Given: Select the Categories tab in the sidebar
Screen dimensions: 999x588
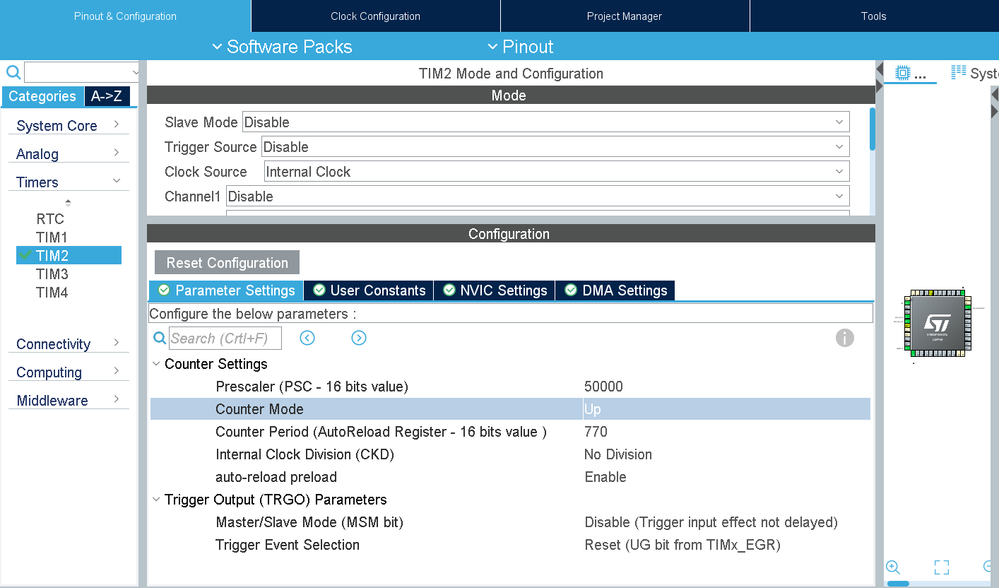Looking at the screenshot, I should coord(42,96).
